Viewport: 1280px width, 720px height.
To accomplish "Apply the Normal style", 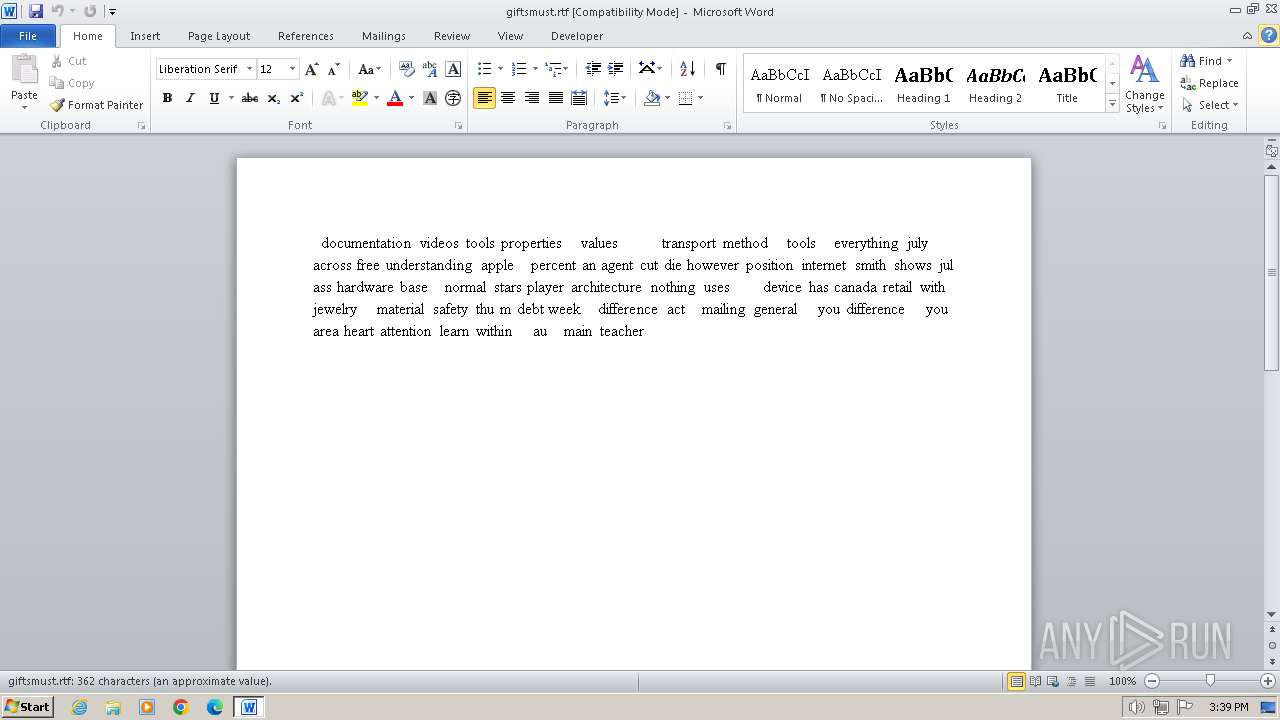I will (780, 84).
